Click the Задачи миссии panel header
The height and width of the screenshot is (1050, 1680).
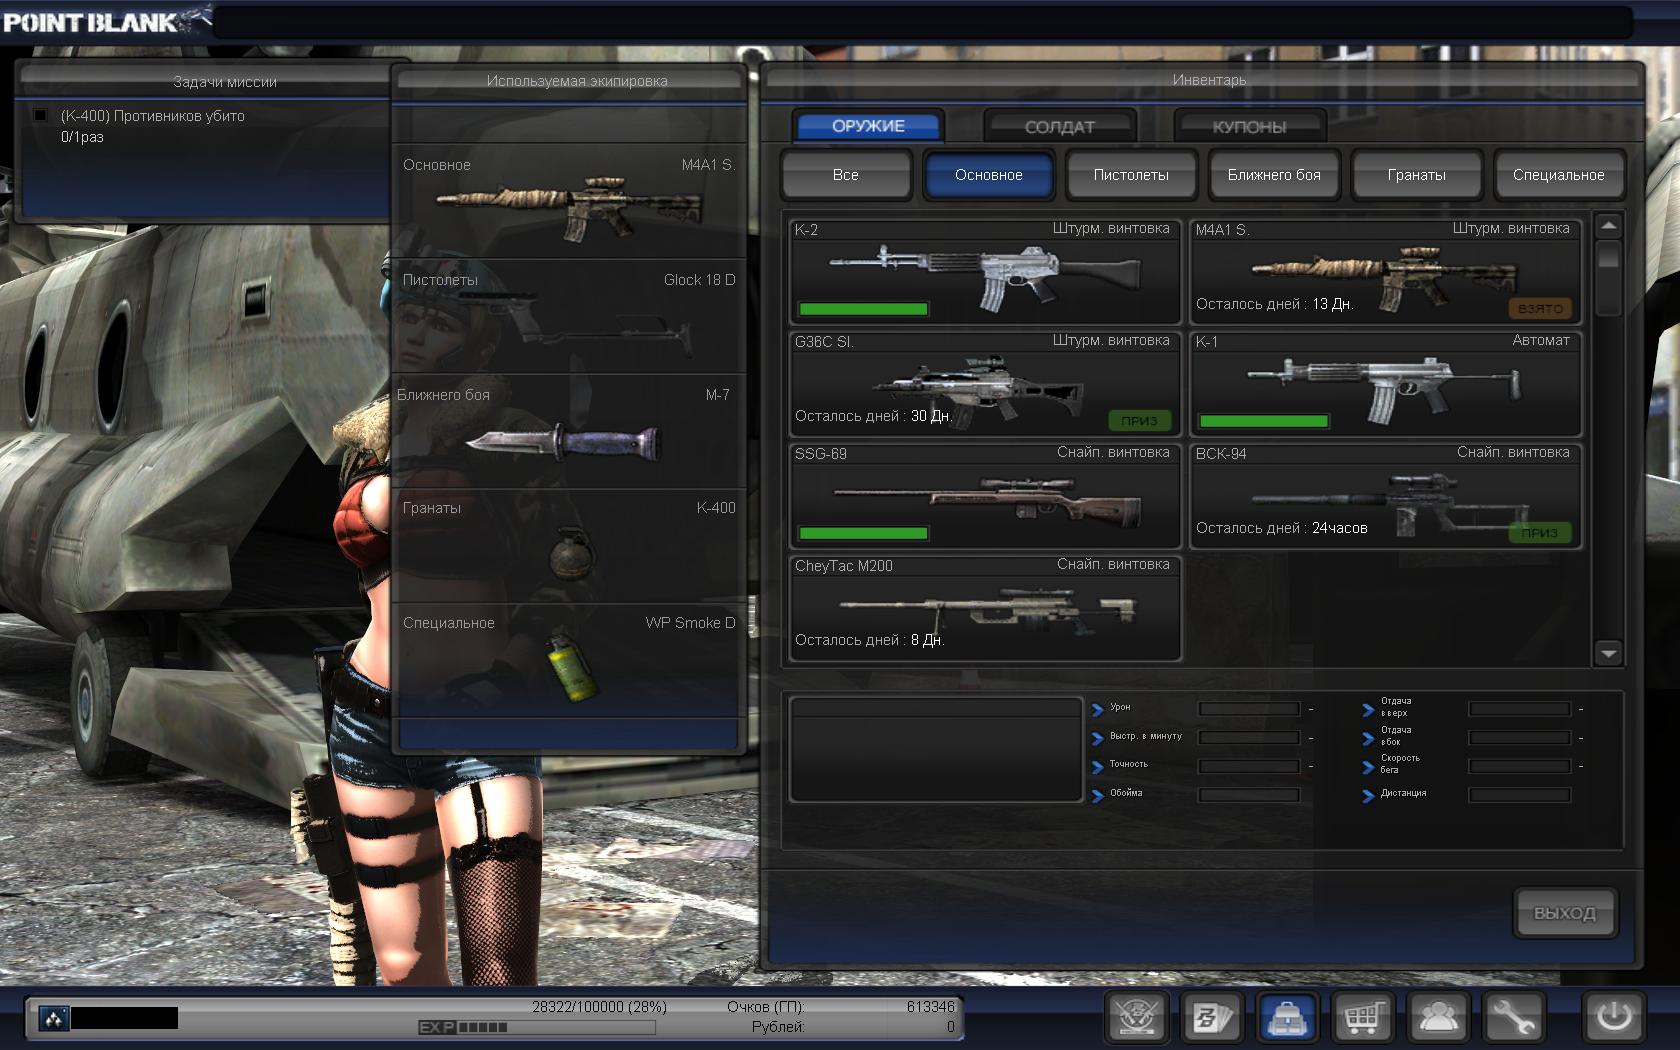coord(225,82)
